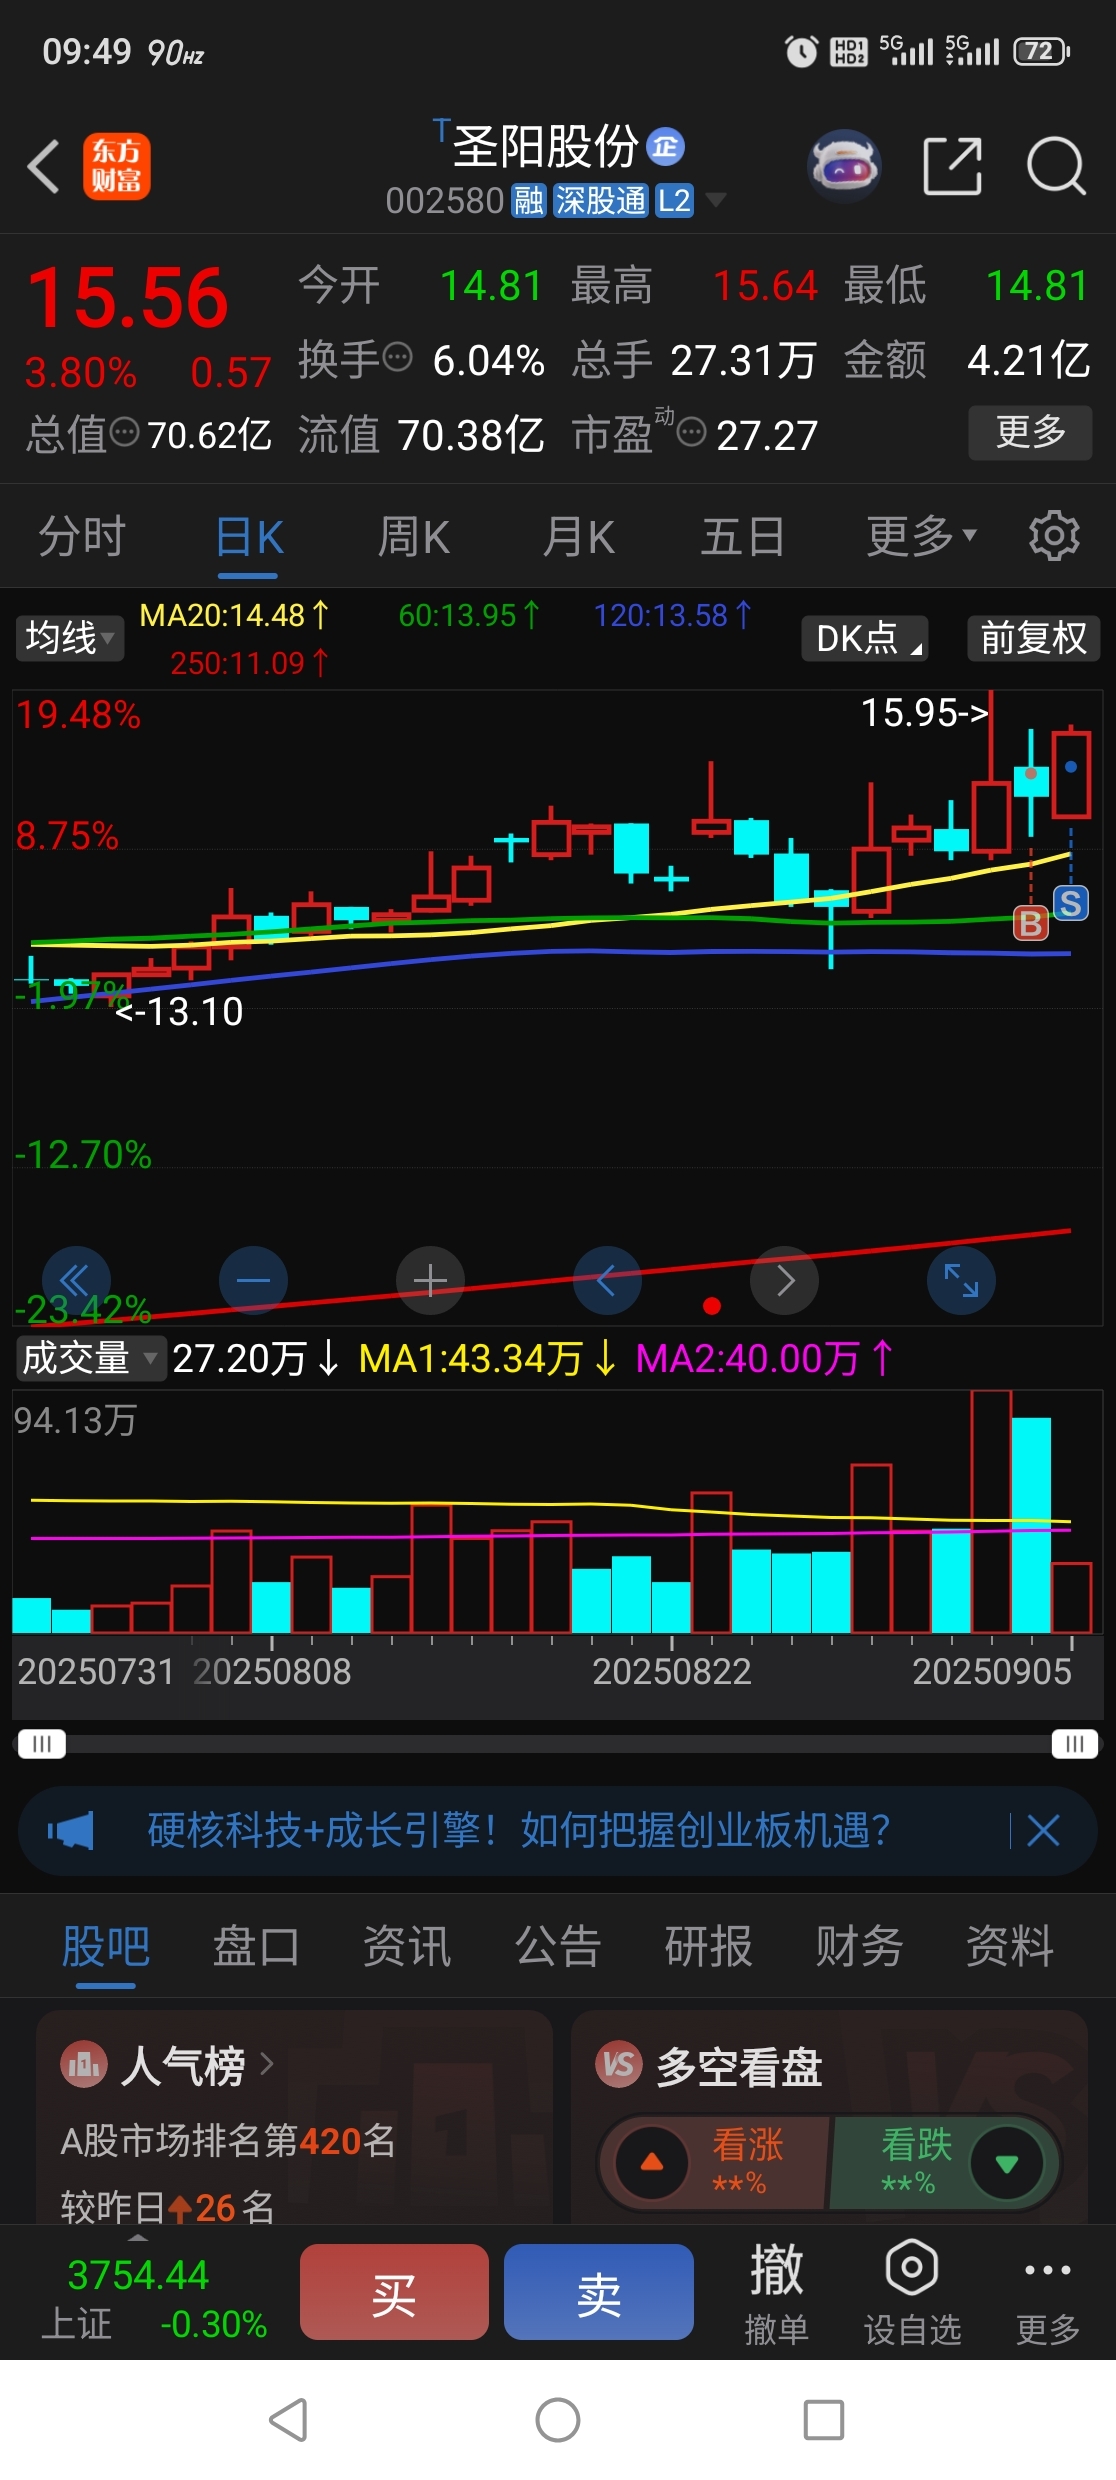
Task: Tap the VS 多空看盘 icon
Action: 619,2064
